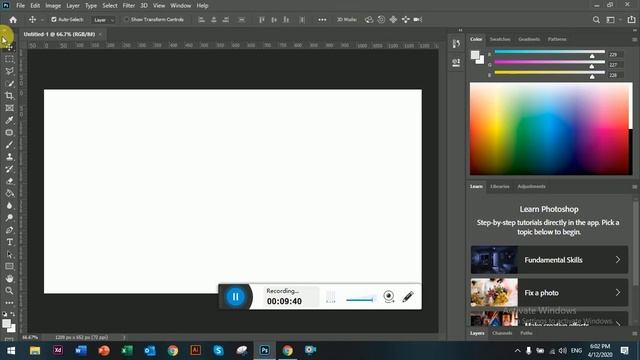This screenshot has height=360, width=640.
Task: Select the Path Selection tool
Action: [x=9, y=255]
